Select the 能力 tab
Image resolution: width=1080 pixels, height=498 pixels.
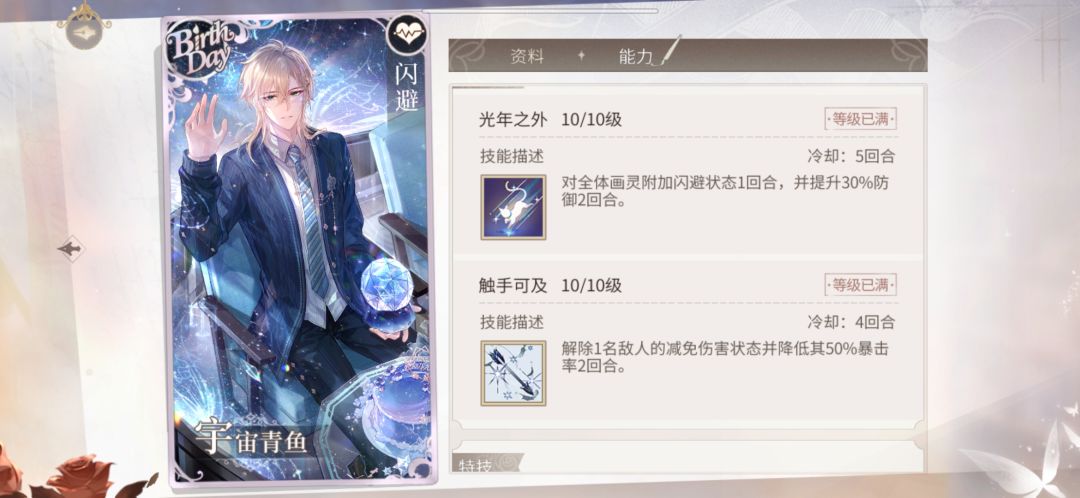click(634, 56)
